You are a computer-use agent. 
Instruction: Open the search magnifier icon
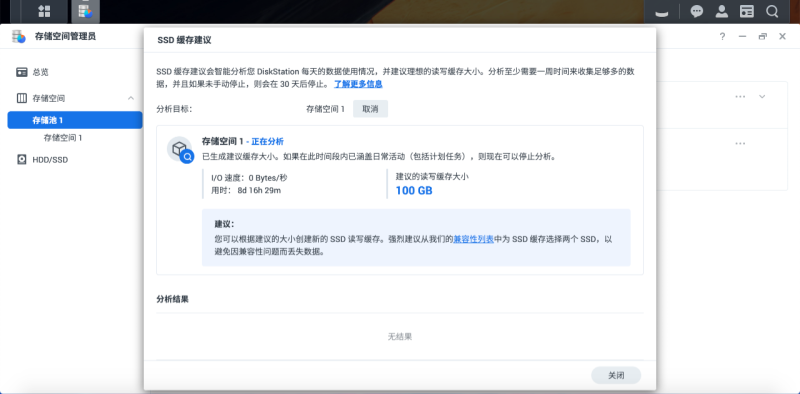(x=772, y=11)
